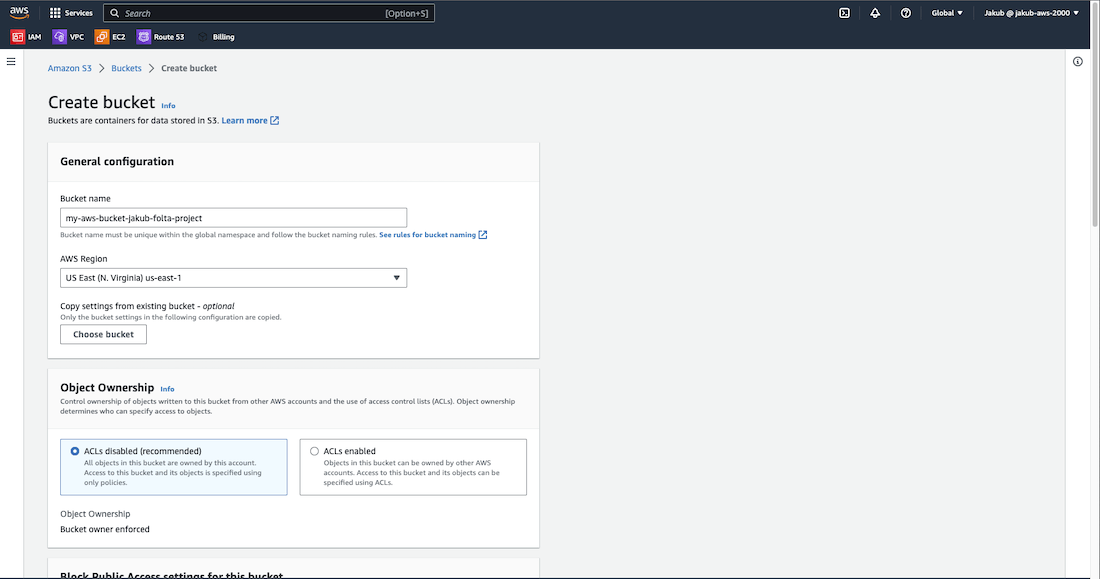Open the Global region selector
The width and height of the screenshot is (1100, 579).
click(946, 13)
